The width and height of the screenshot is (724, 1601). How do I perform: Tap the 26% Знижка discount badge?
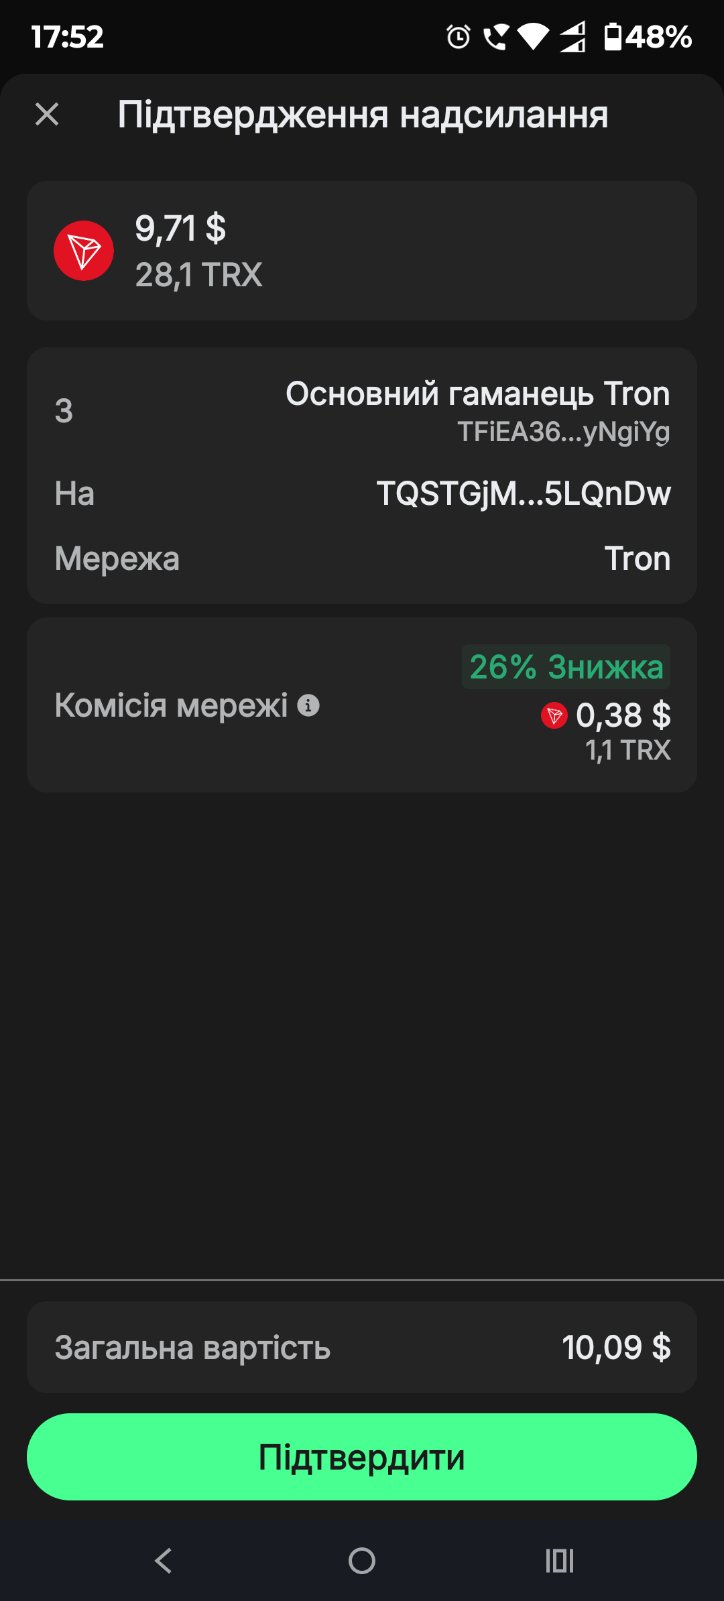[566, 667]
